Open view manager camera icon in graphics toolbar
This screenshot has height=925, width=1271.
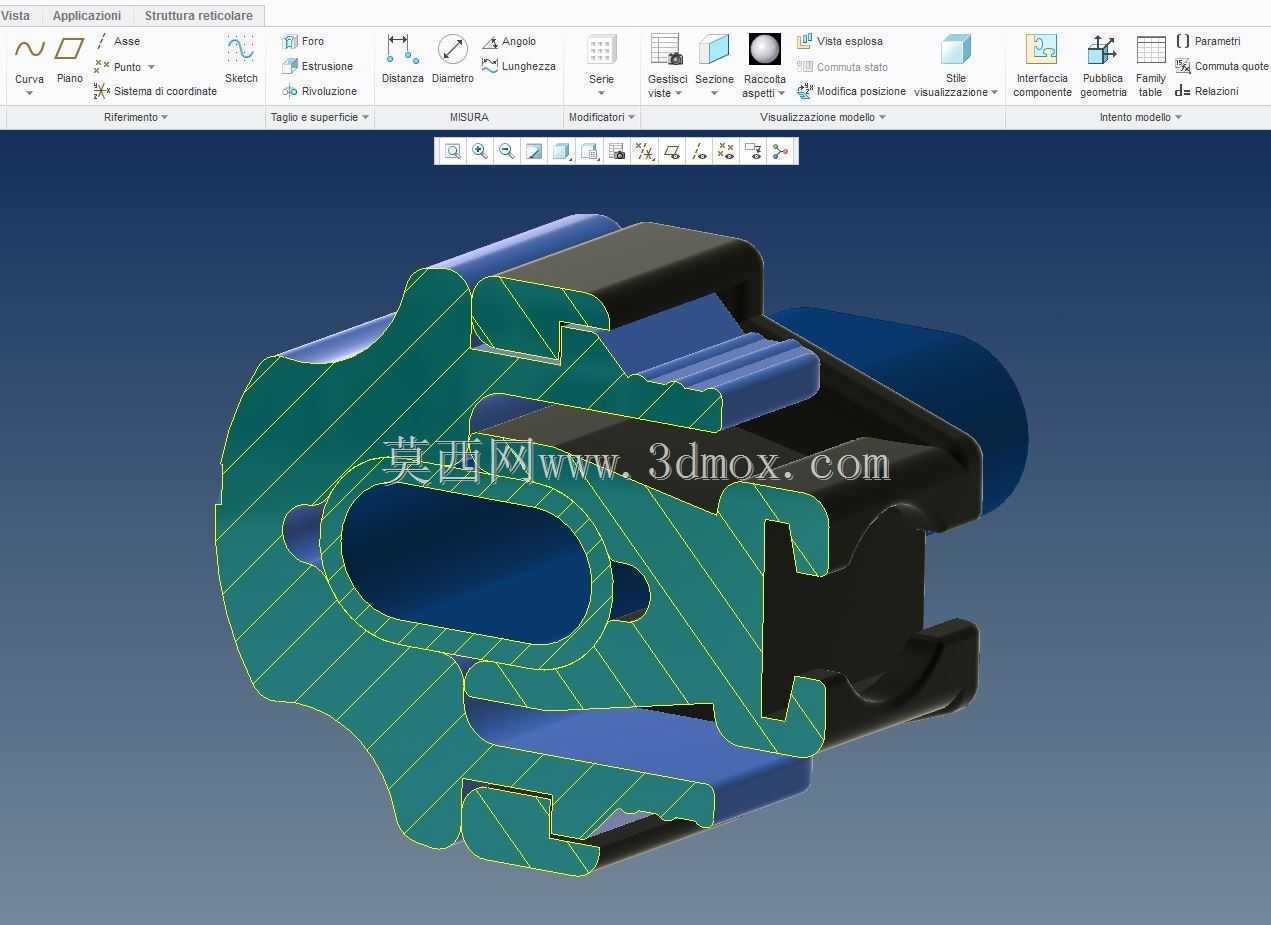tap(617, 151)
